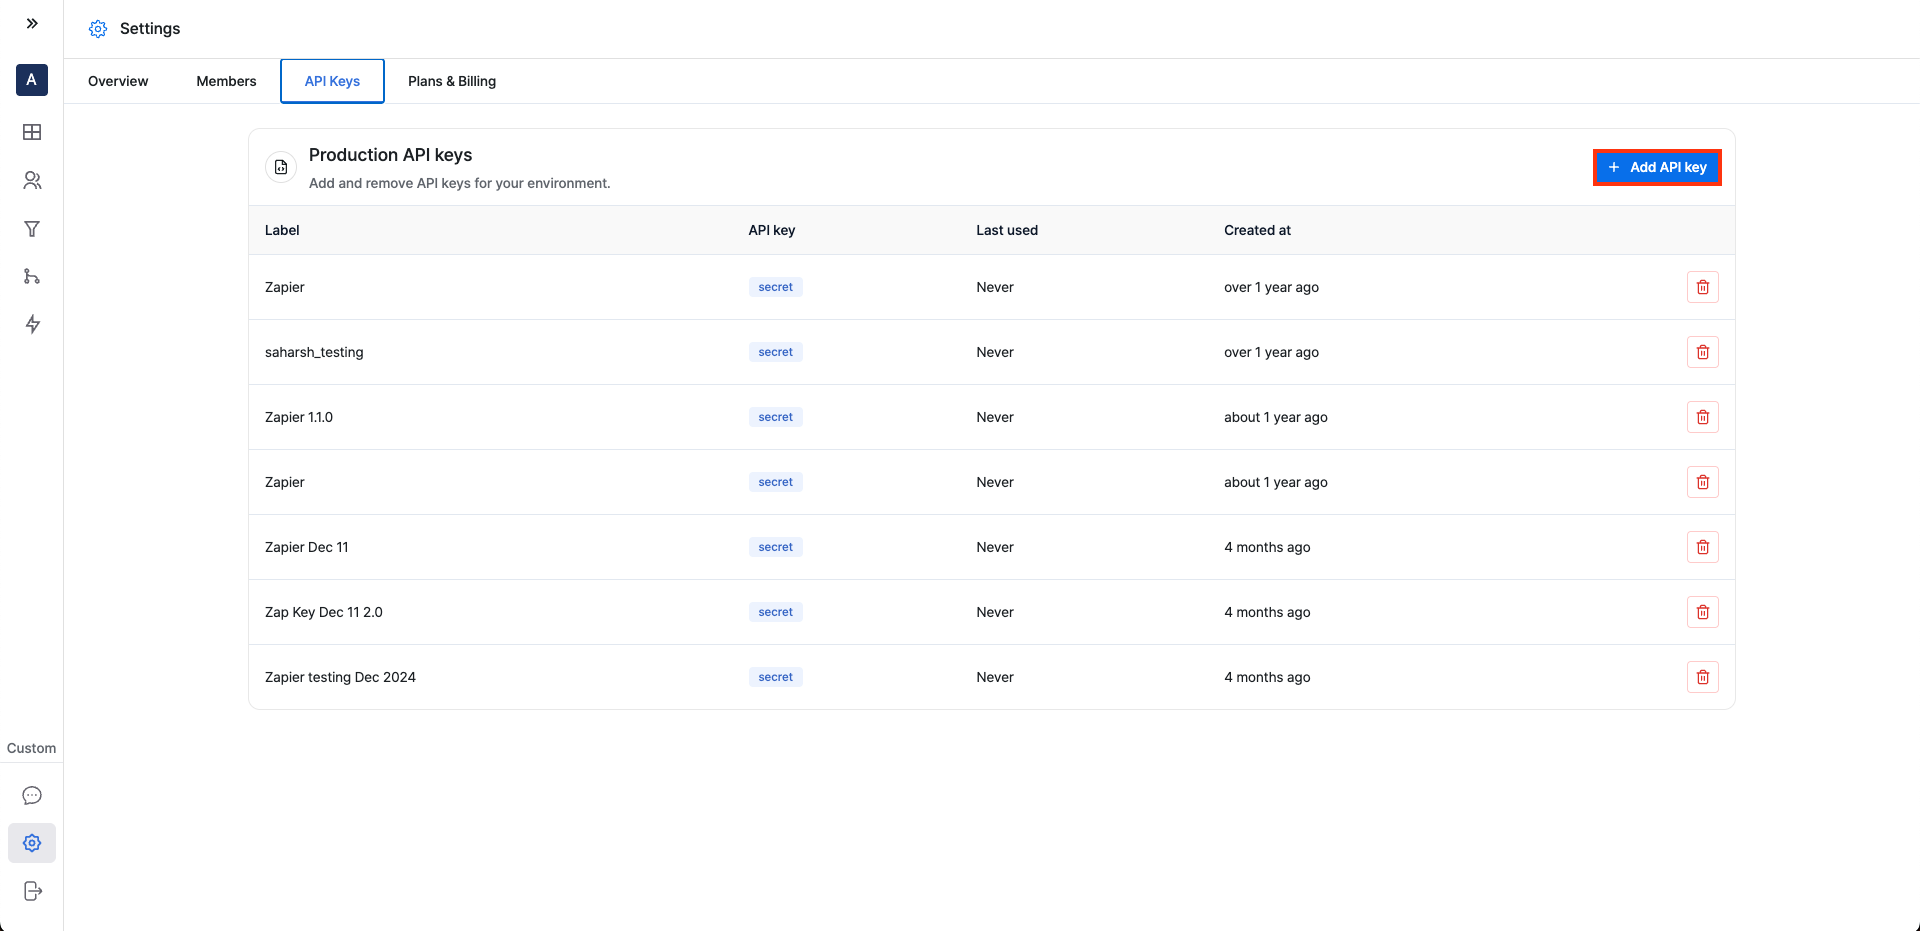Select the filter icon in the sidebar

tap(32, 229)
